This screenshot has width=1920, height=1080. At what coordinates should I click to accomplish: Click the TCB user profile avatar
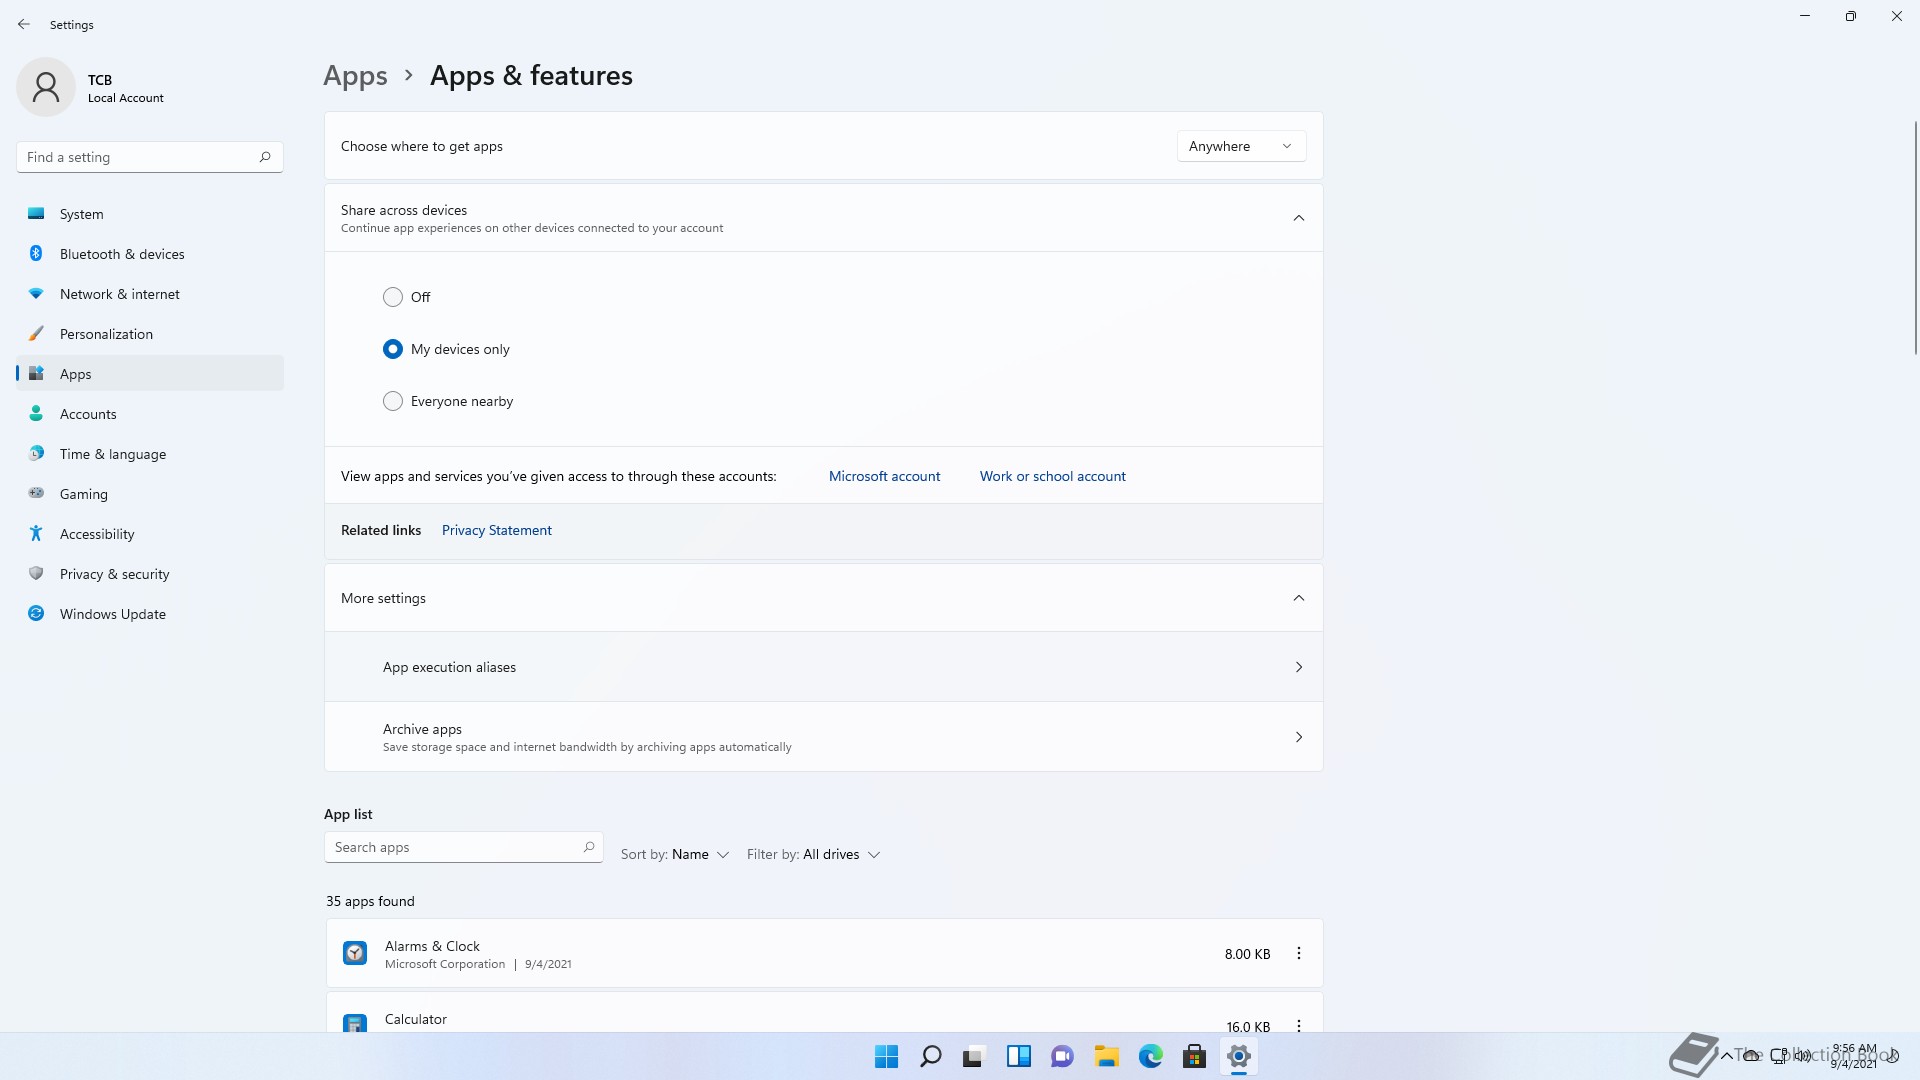click(x=46, y=88)
